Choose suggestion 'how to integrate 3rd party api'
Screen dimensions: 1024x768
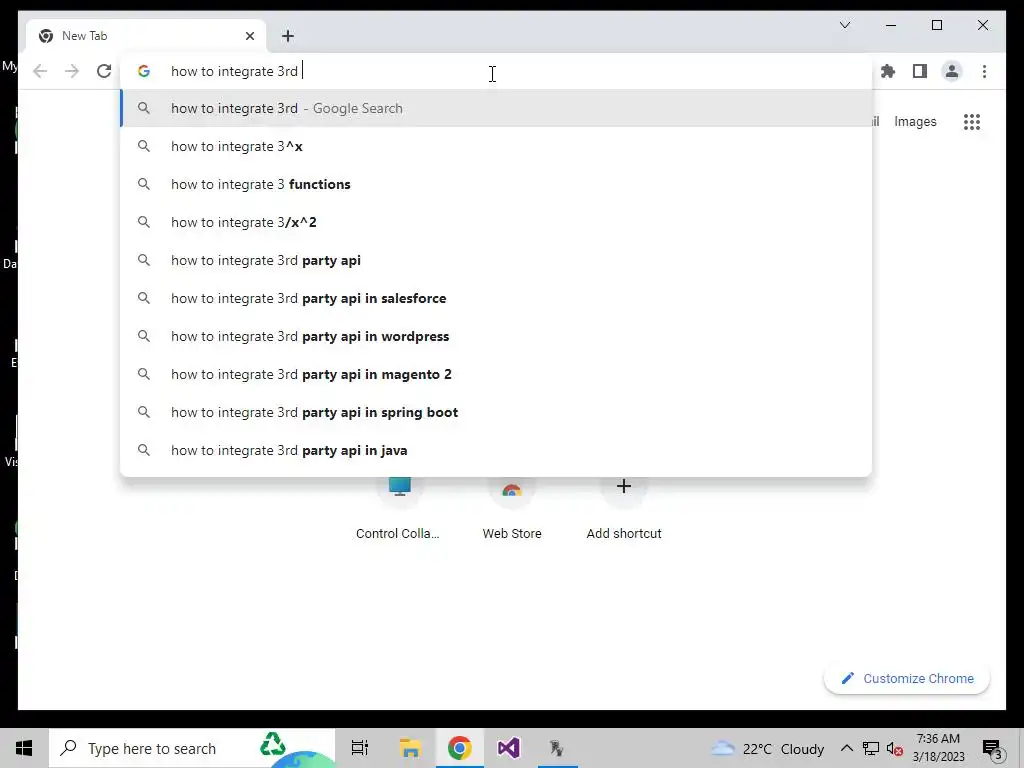496,260
